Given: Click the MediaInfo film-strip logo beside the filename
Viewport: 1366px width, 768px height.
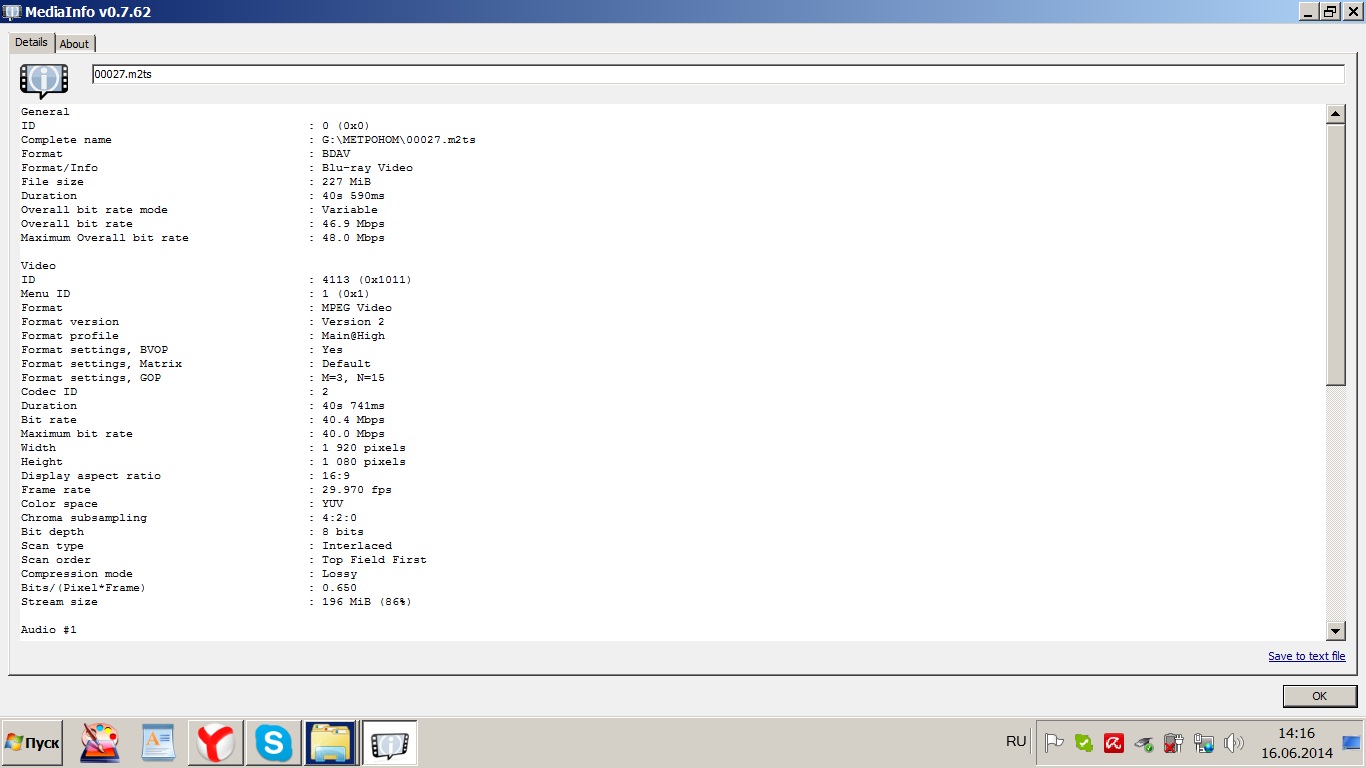Looking at the screenshot, I should [x=44, y=80].
